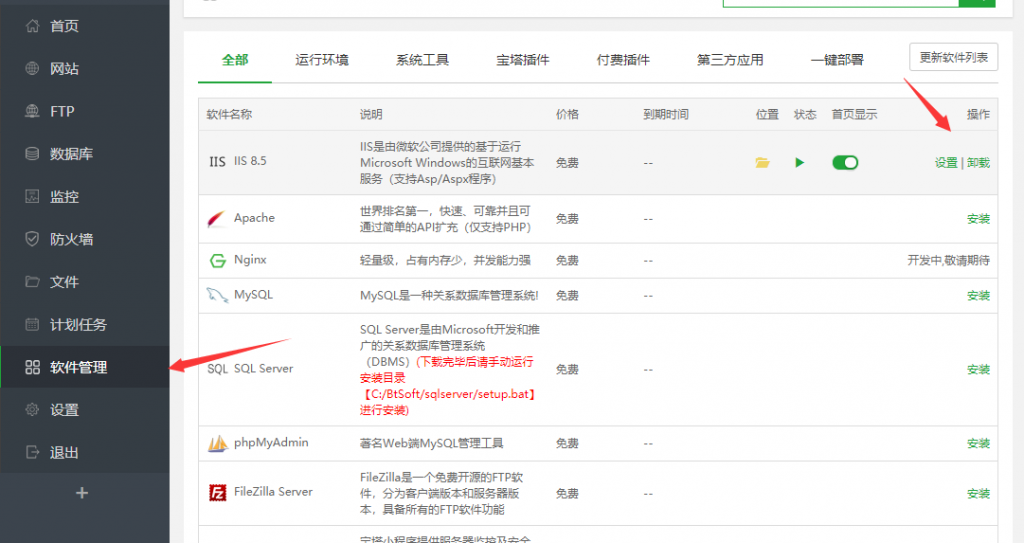Click the 退出 logout icon
The image size is (1024, 543).
[x=32, y=452]
